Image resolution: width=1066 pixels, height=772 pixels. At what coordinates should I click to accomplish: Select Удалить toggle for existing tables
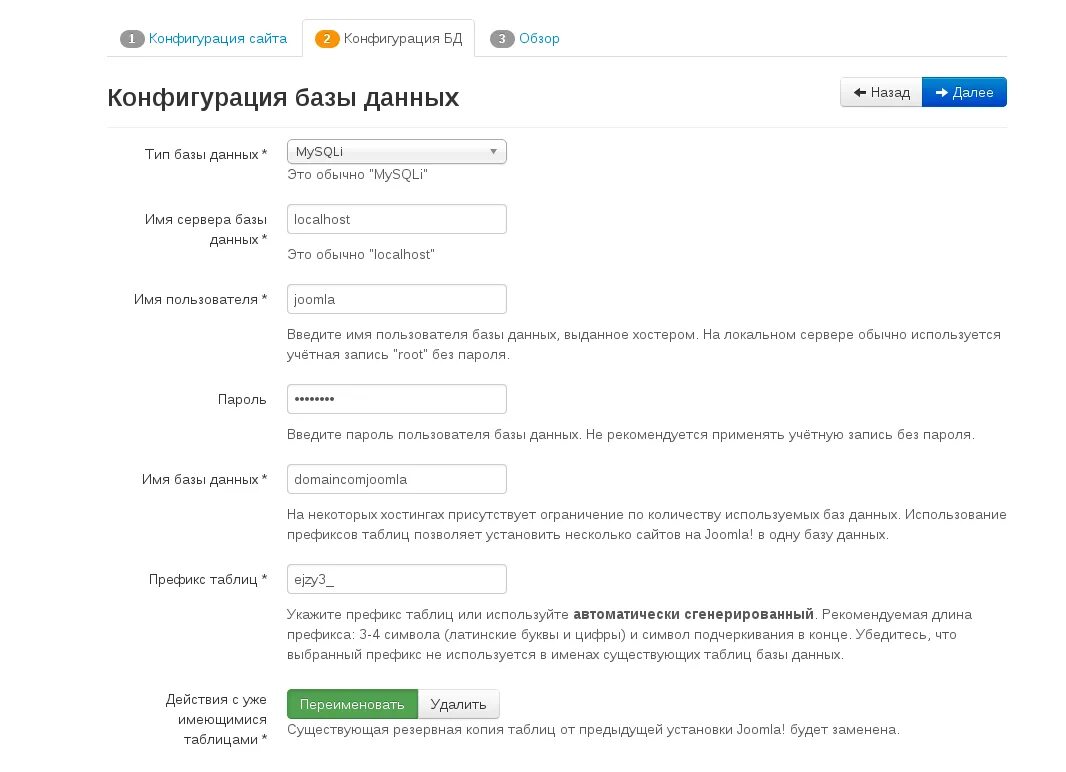458,704
